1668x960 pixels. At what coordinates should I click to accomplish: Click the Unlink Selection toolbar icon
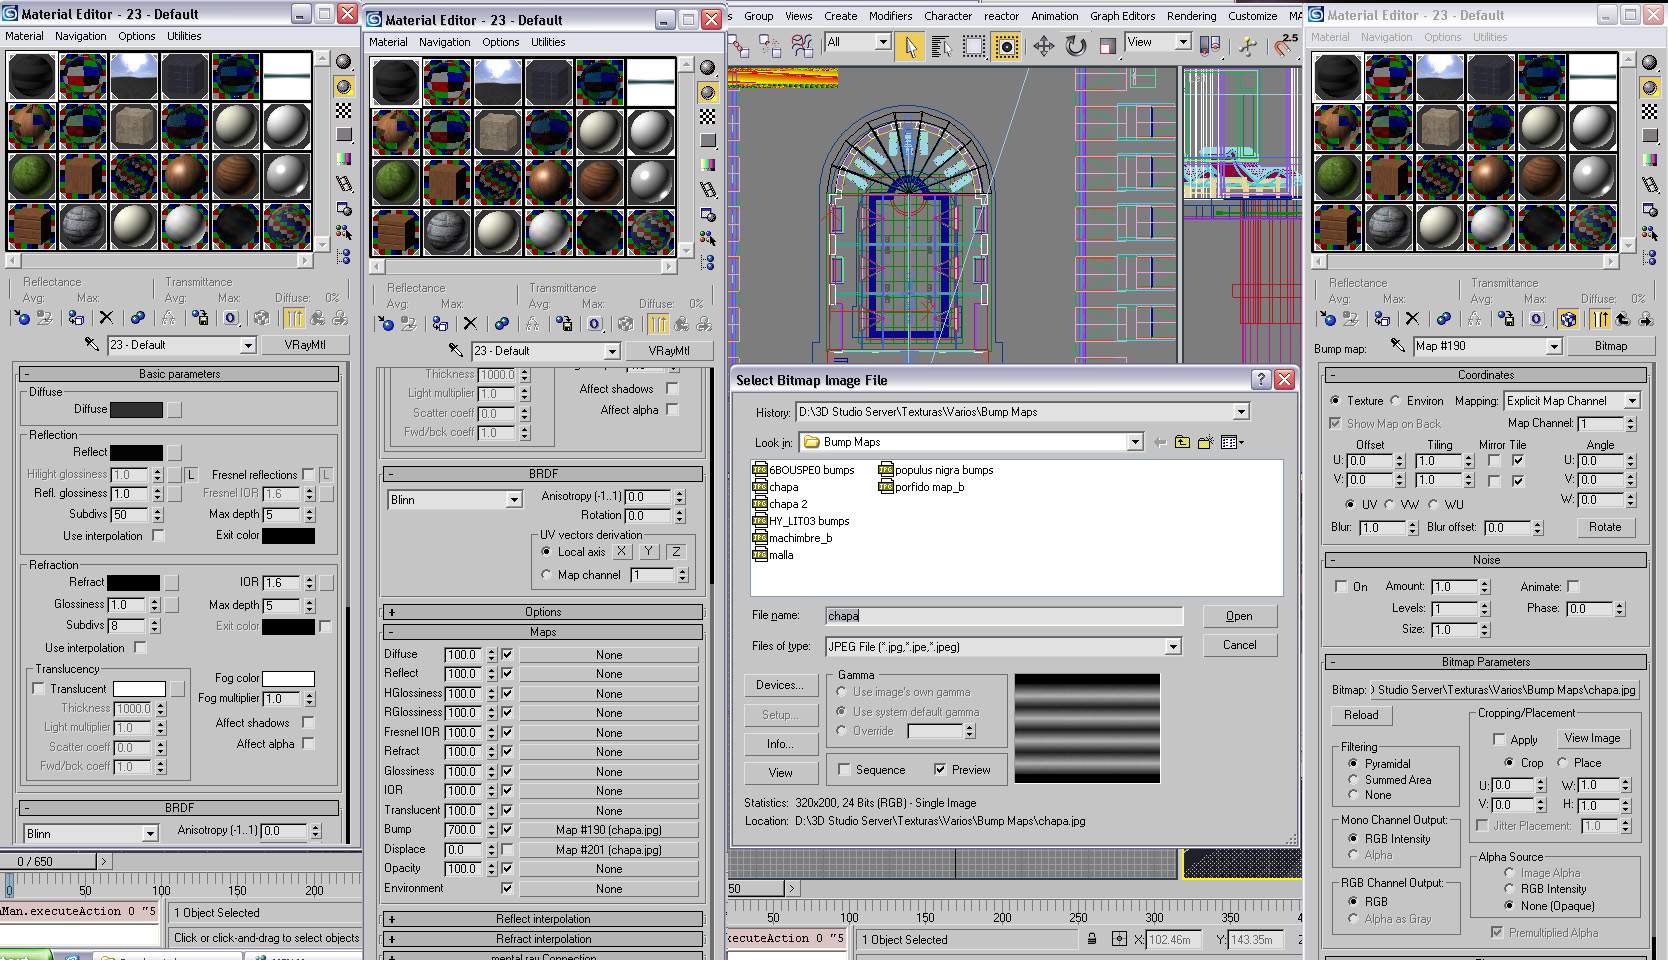point(770,46)
